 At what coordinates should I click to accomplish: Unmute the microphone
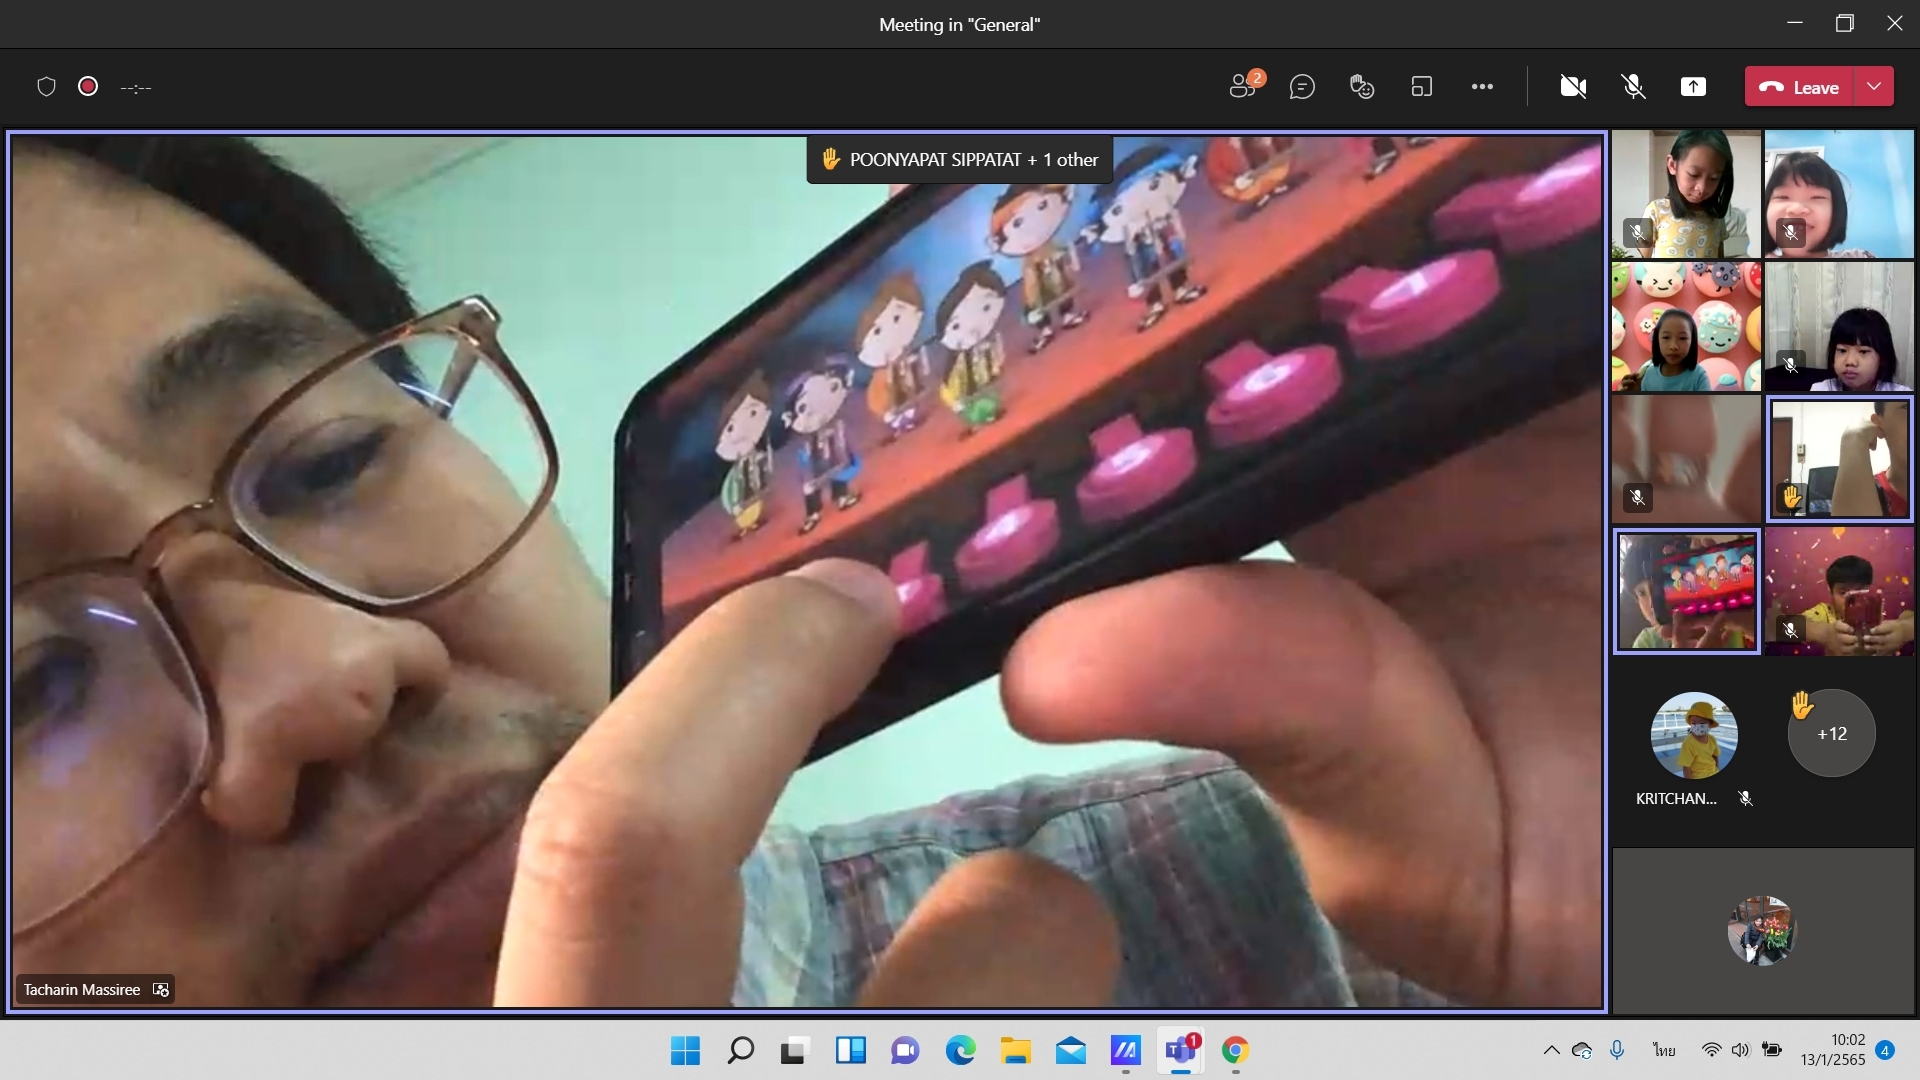tap(1633, 87)
